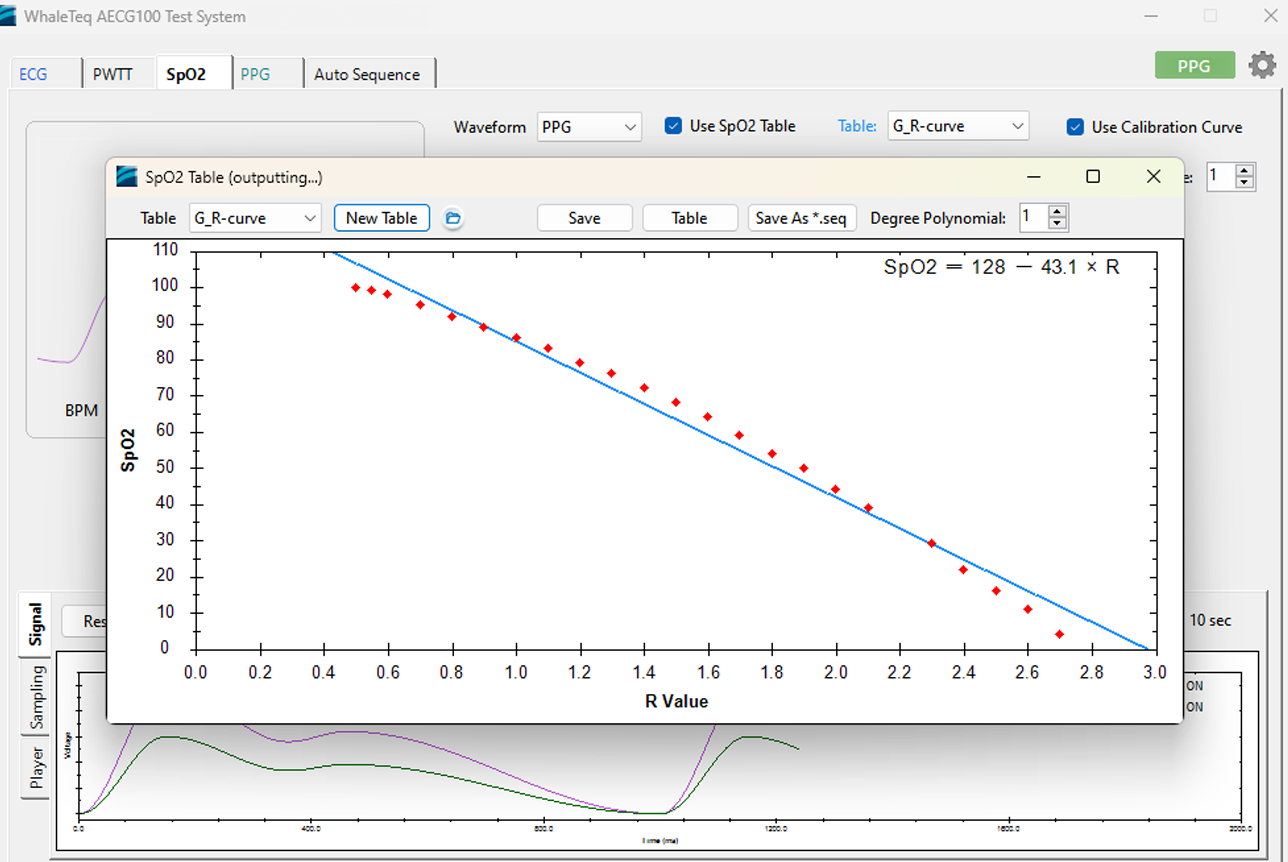Open the Auto Sequence tab
Screen dimensions: 1288x862
[x=367, y=74]
